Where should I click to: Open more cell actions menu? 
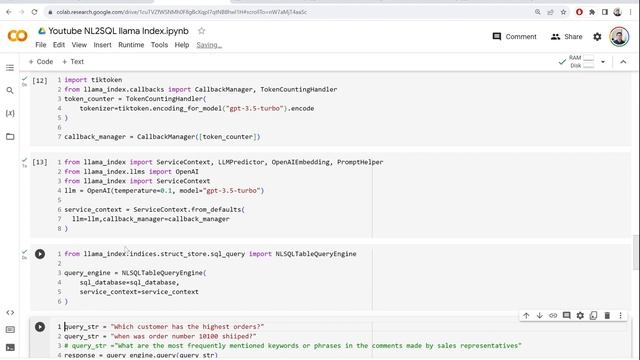point(620,316)
